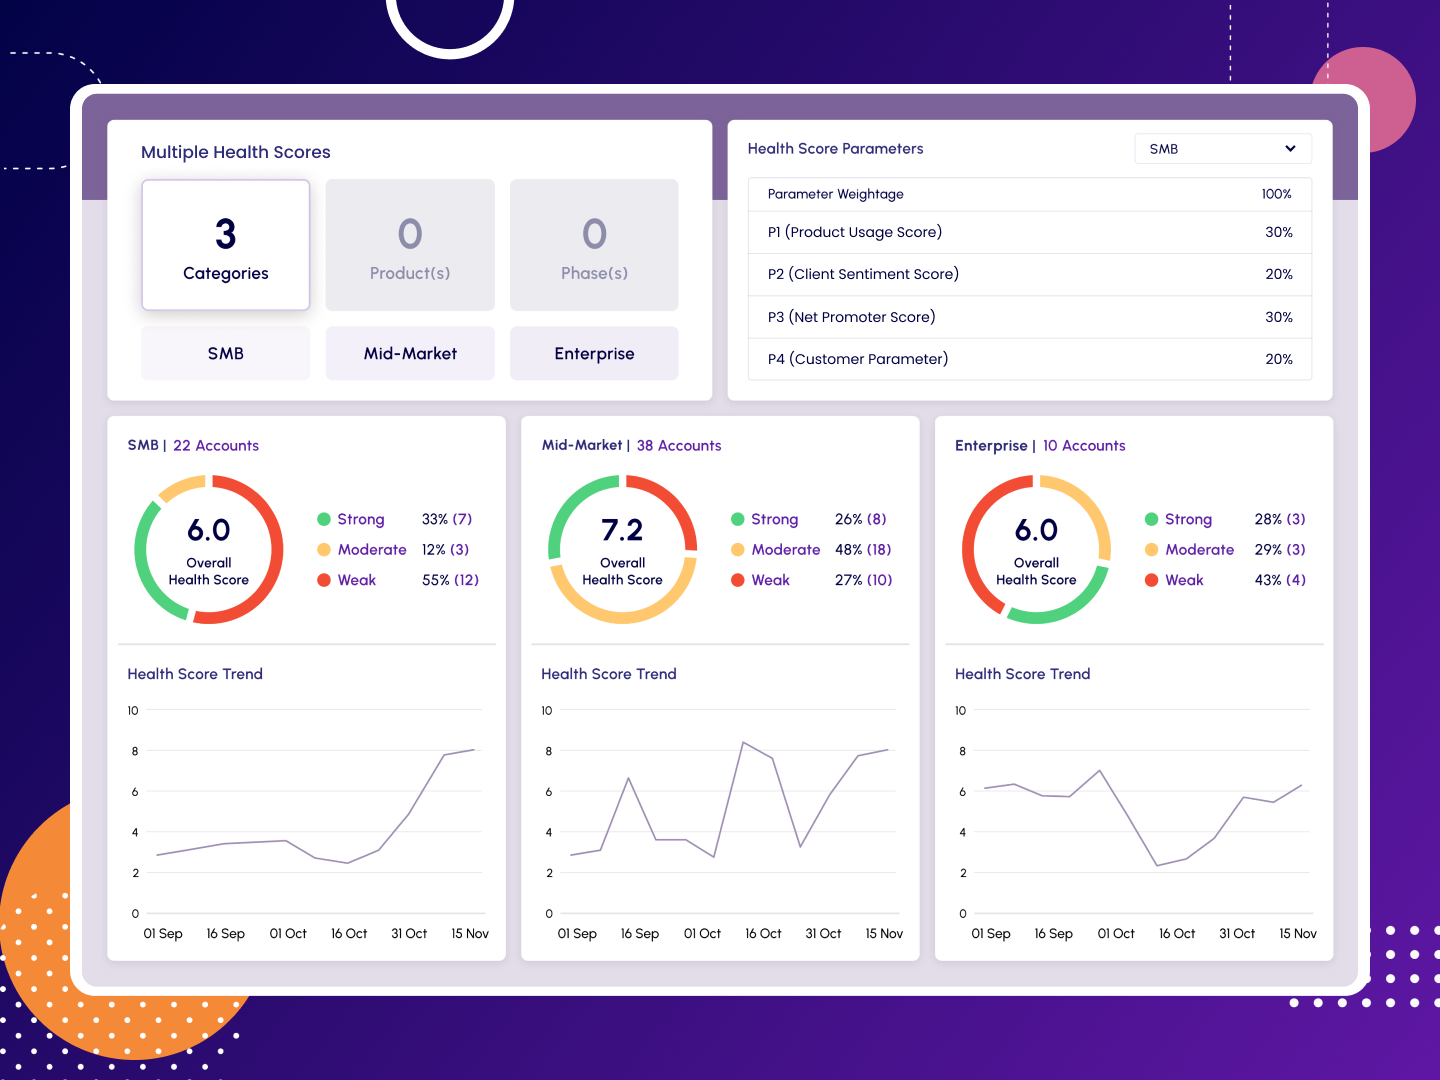Click the yellow Moderate legend dot for Mid-Market

click(x=738, y=549)
